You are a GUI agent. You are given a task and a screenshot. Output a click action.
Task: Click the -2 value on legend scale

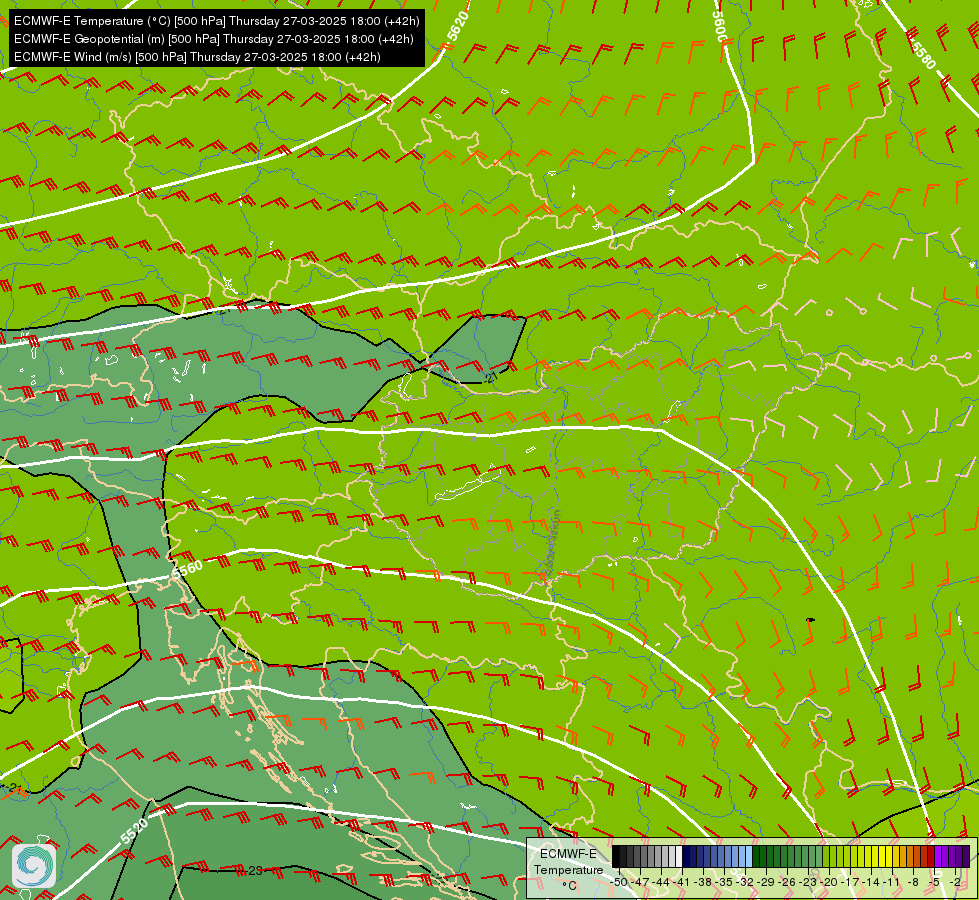click(955, 882)
